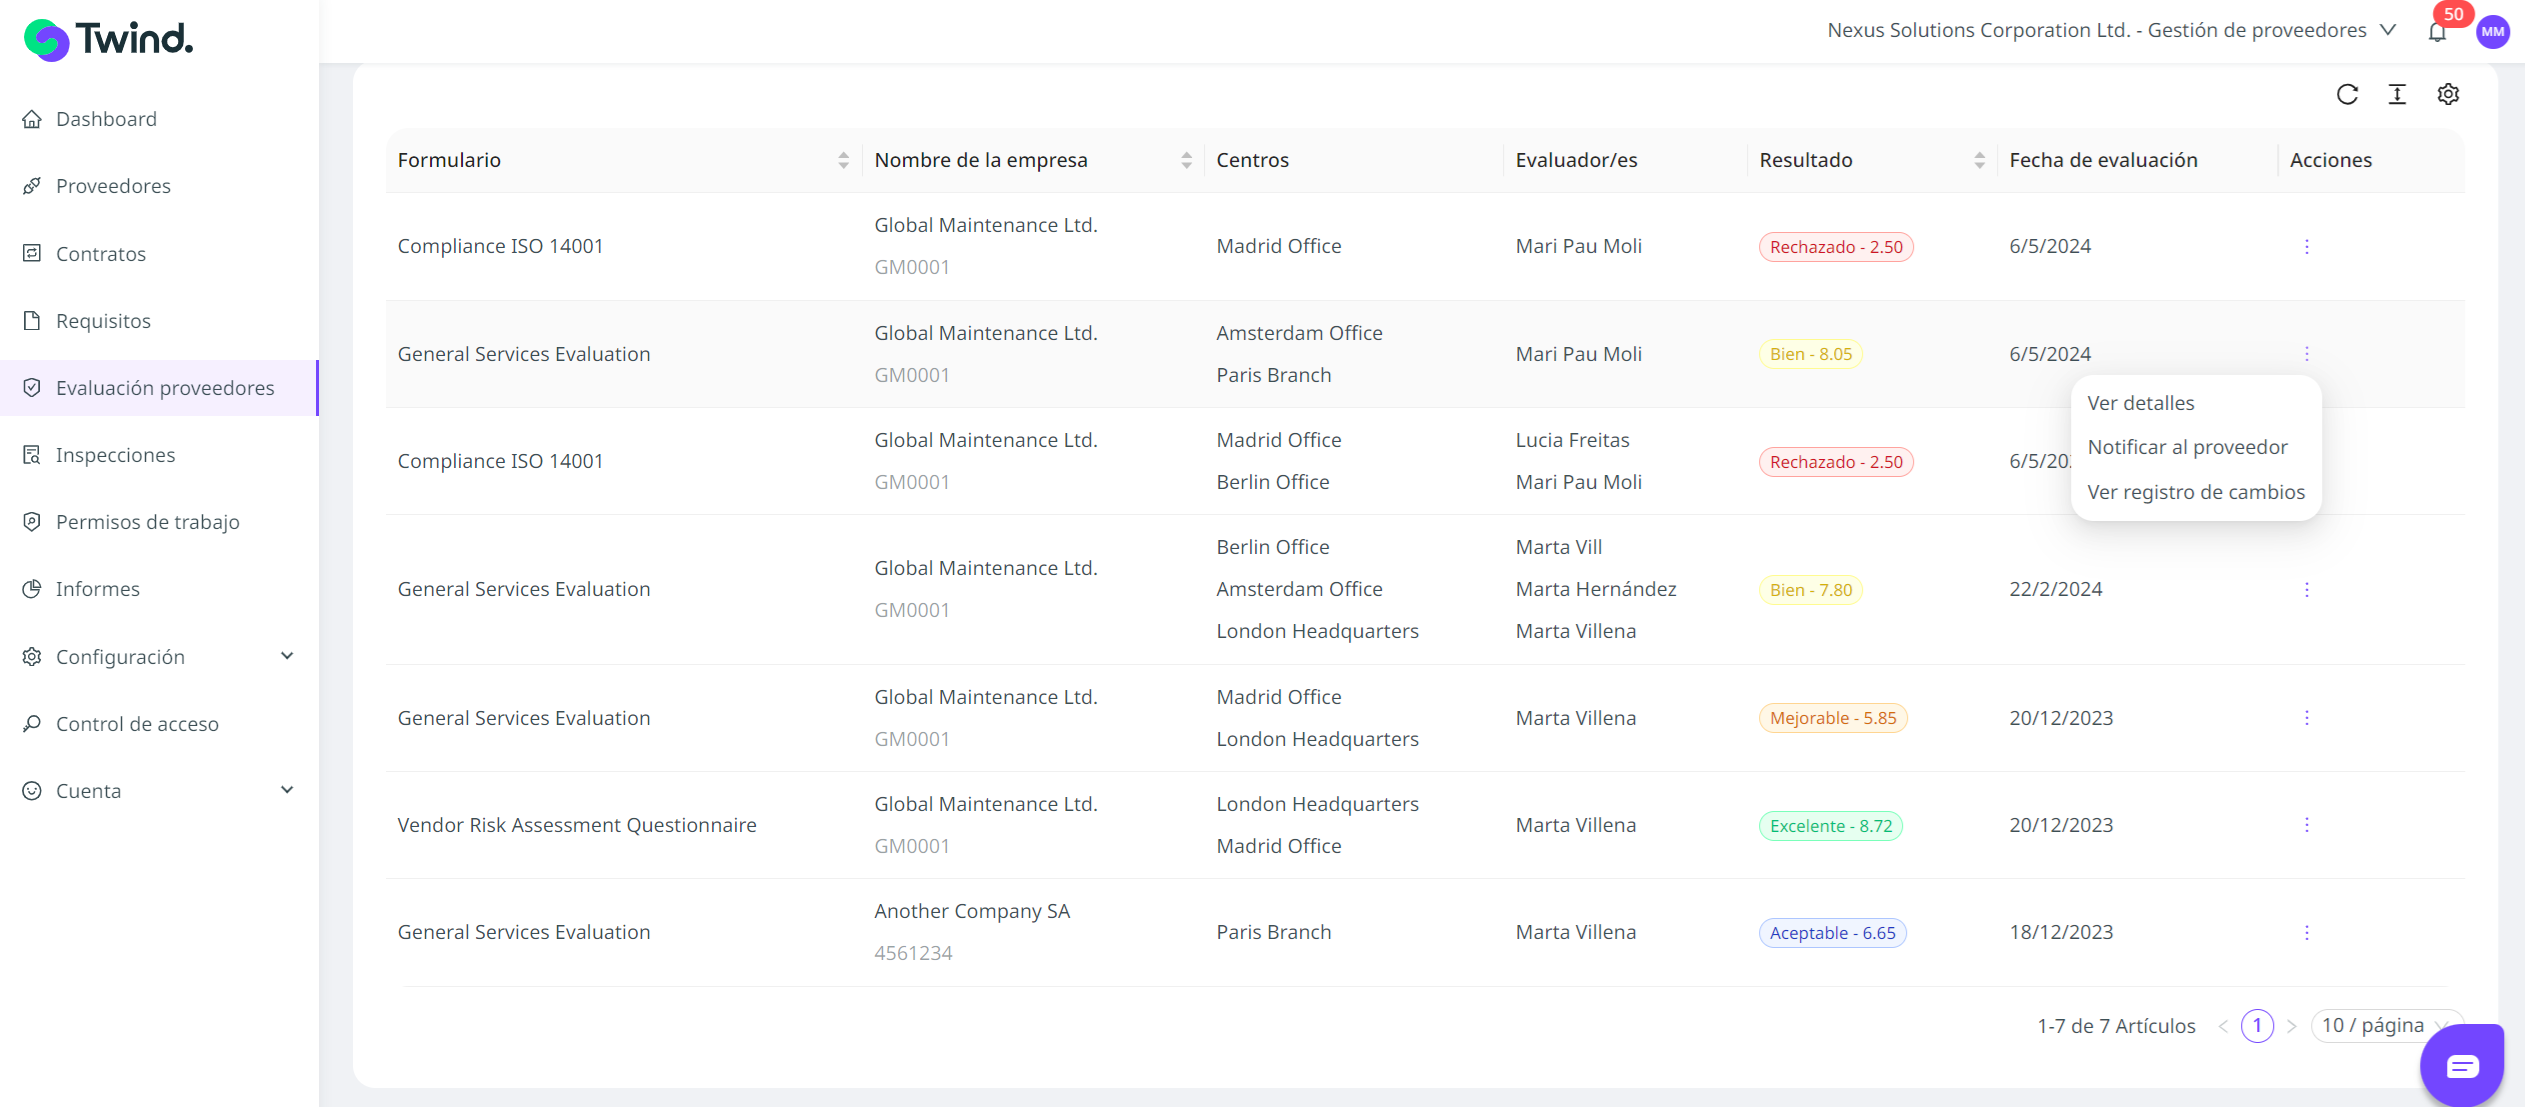Open Nexus Solutions company selector dropdown
The height and width of the screenshot is (1107, 2525).
pos(2110,30)
